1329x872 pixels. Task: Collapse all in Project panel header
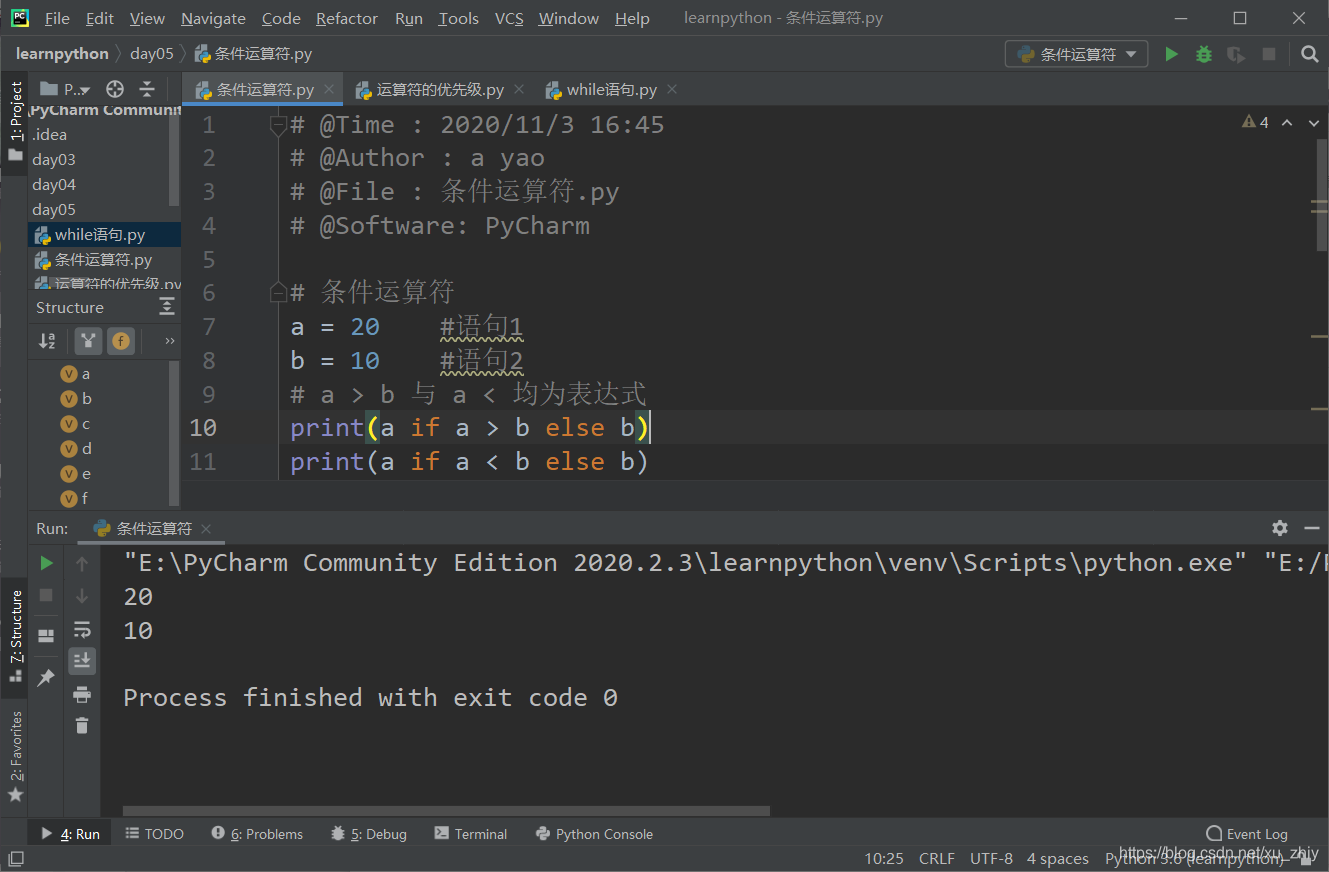147,89
